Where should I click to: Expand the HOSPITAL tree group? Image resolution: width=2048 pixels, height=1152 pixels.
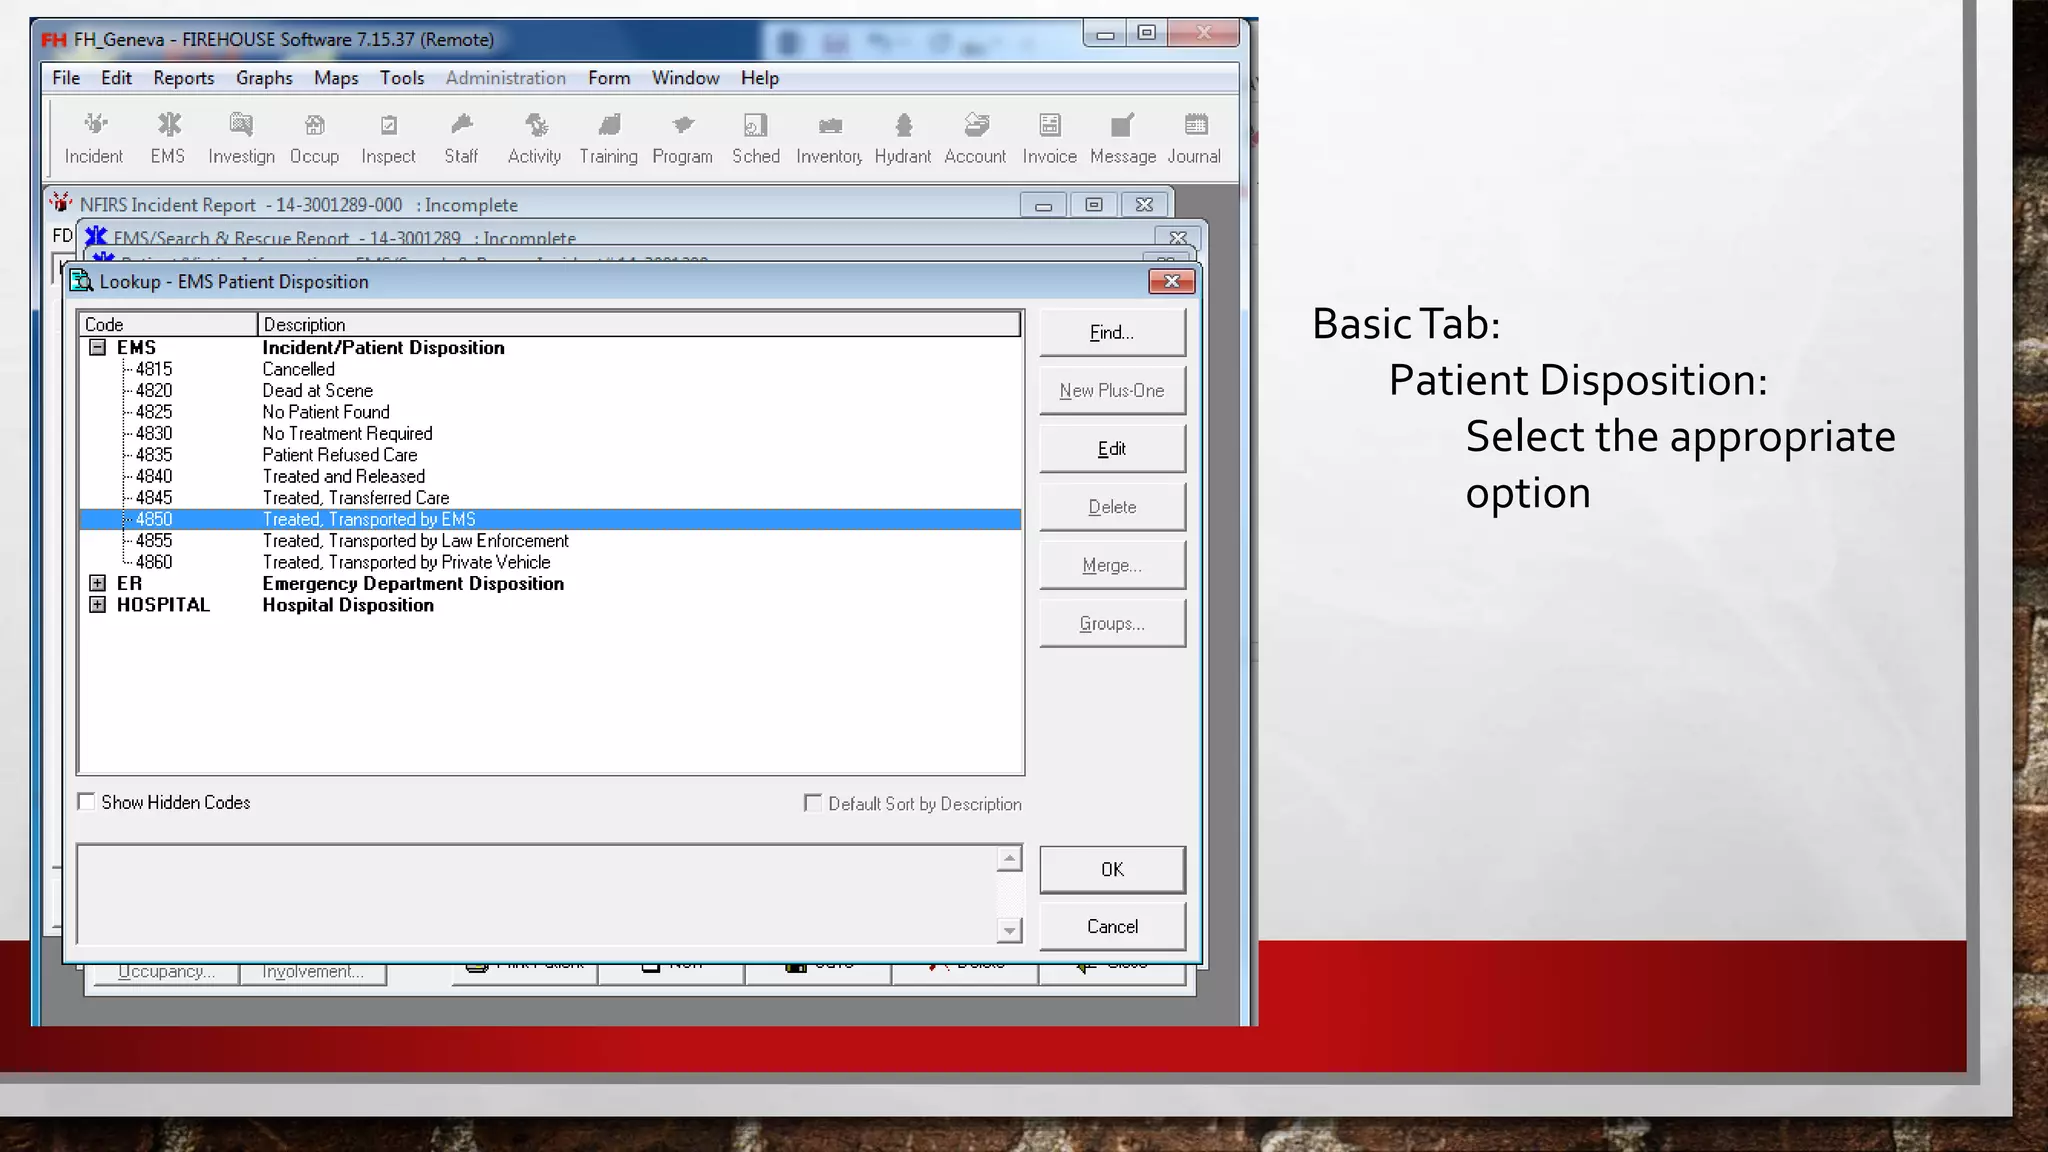click(97, 604)
